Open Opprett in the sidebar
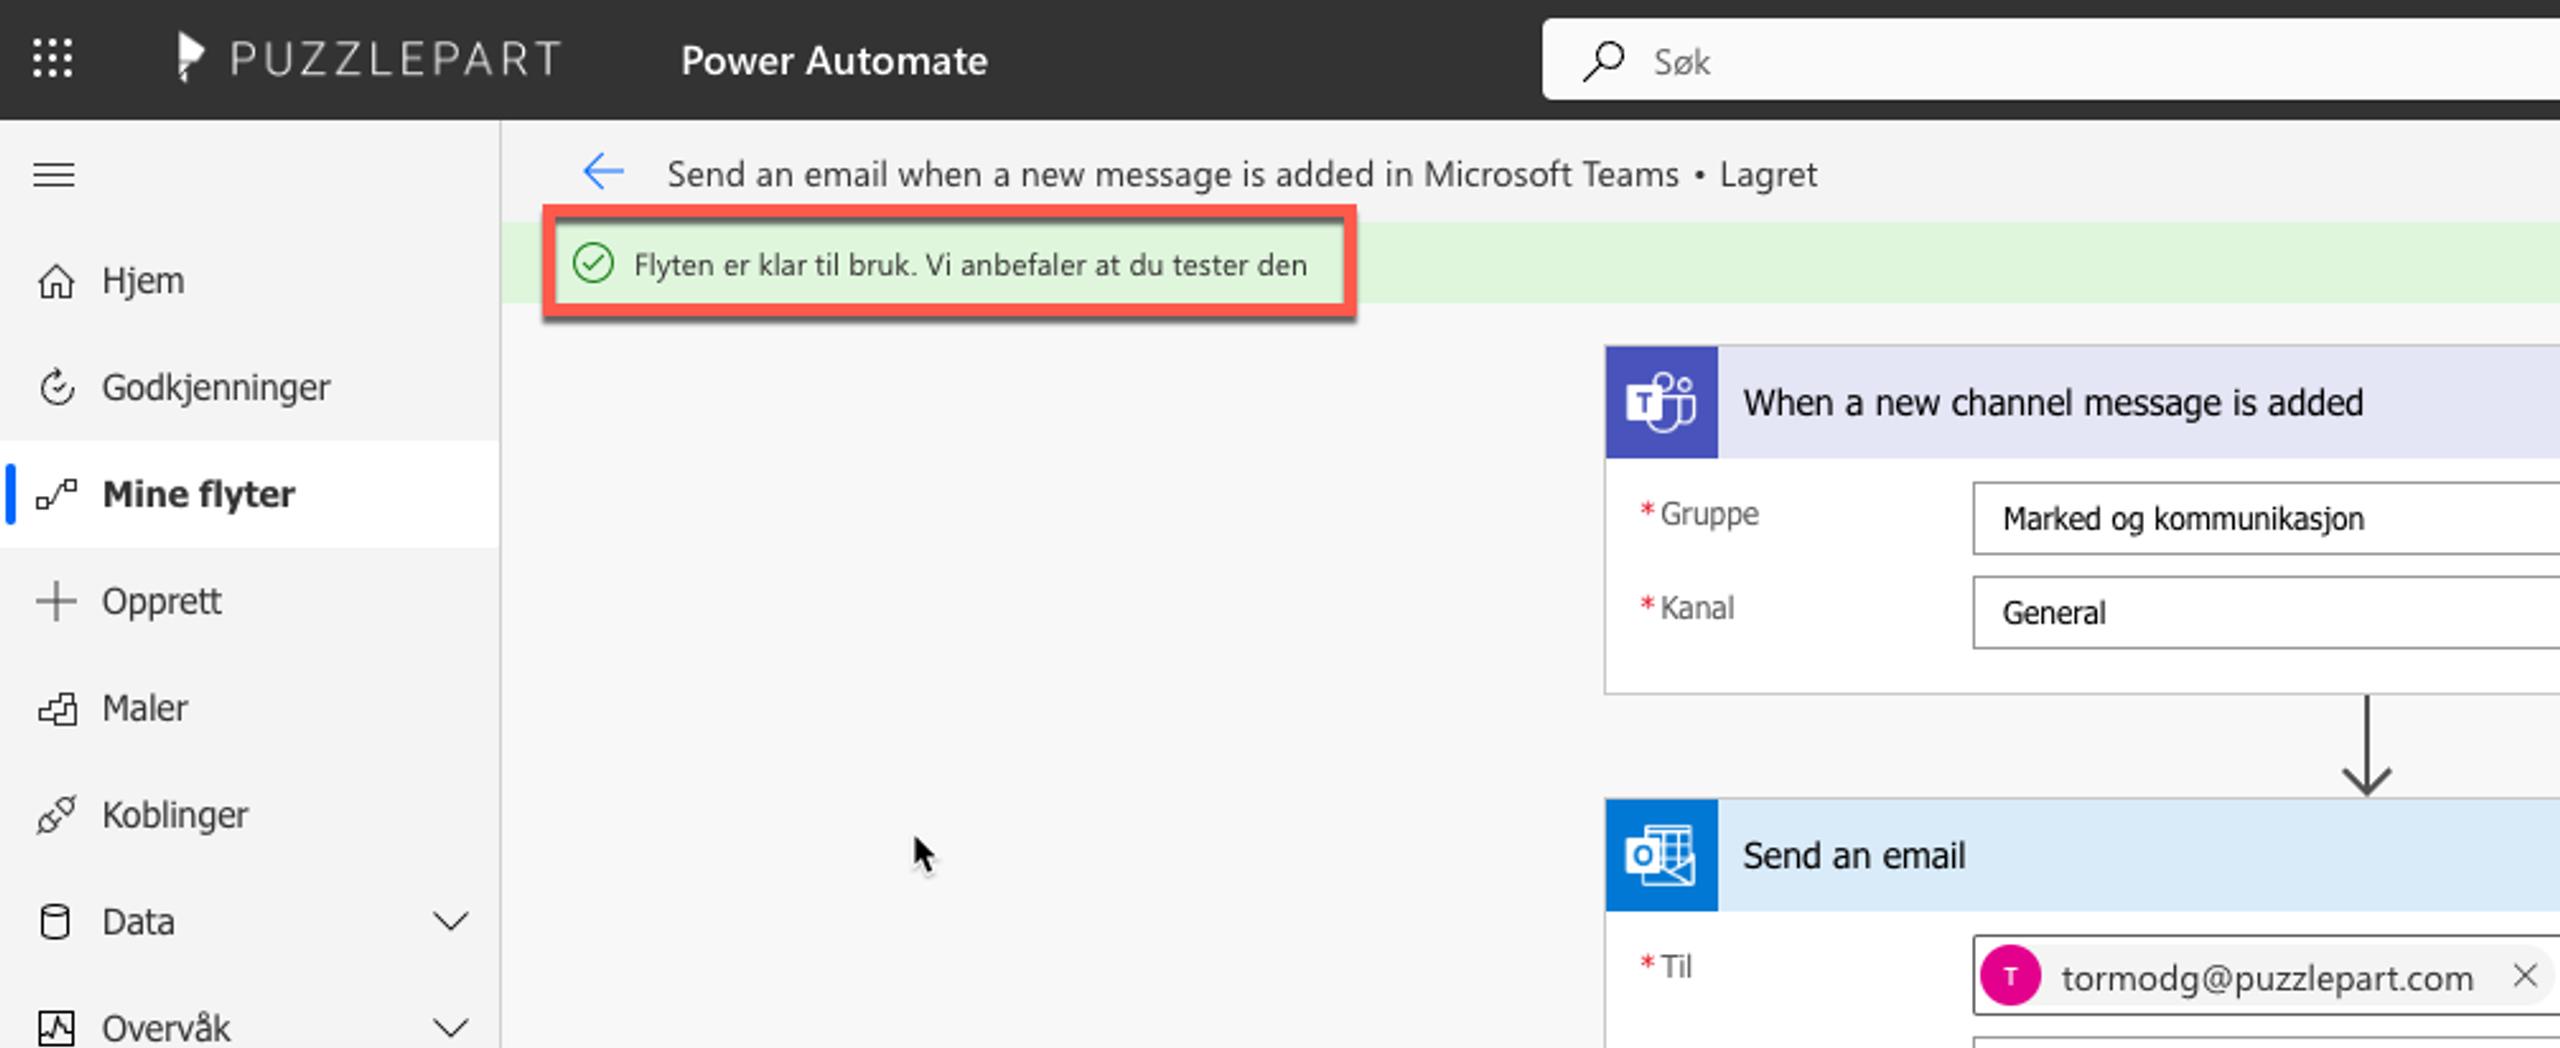Image resolution: width=2560 pixels, height=1048 pixels. [x=250, y=601]
